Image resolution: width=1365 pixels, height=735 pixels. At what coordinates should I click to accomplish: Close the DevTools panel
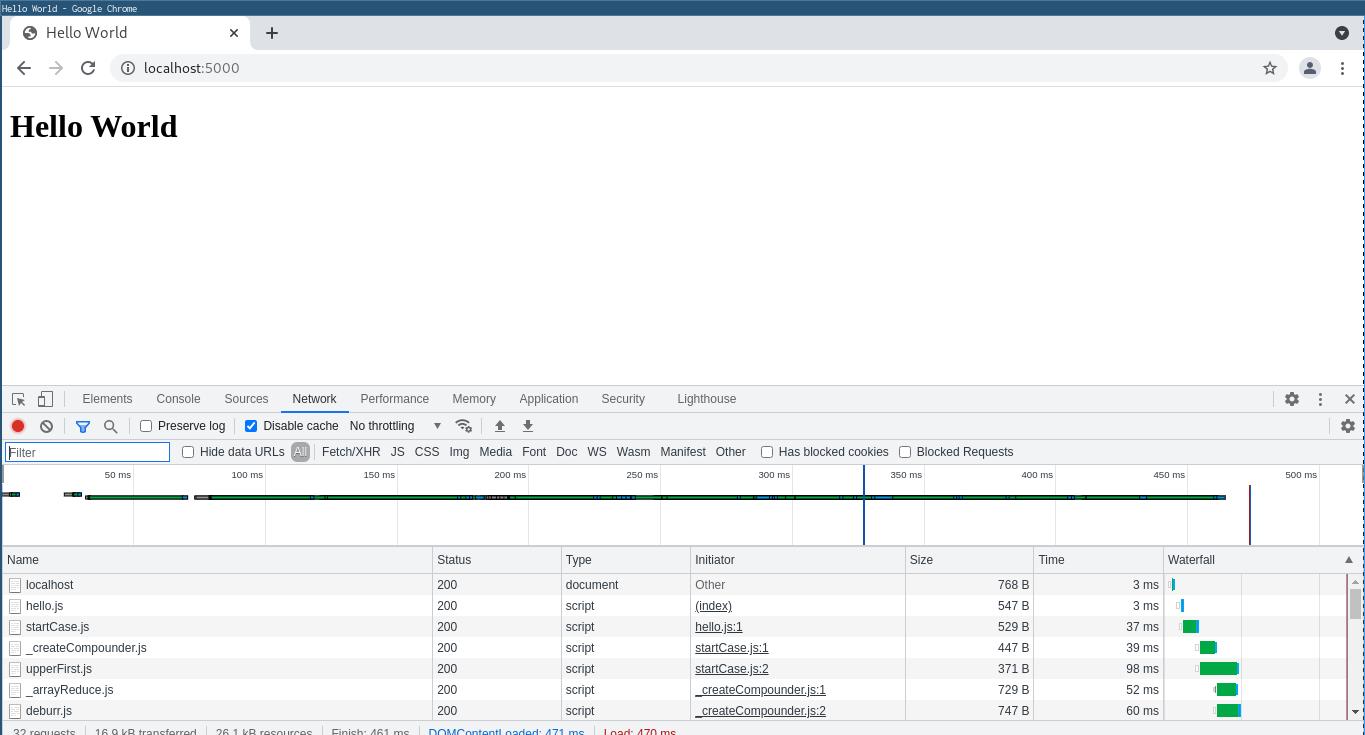point(1350,399)
